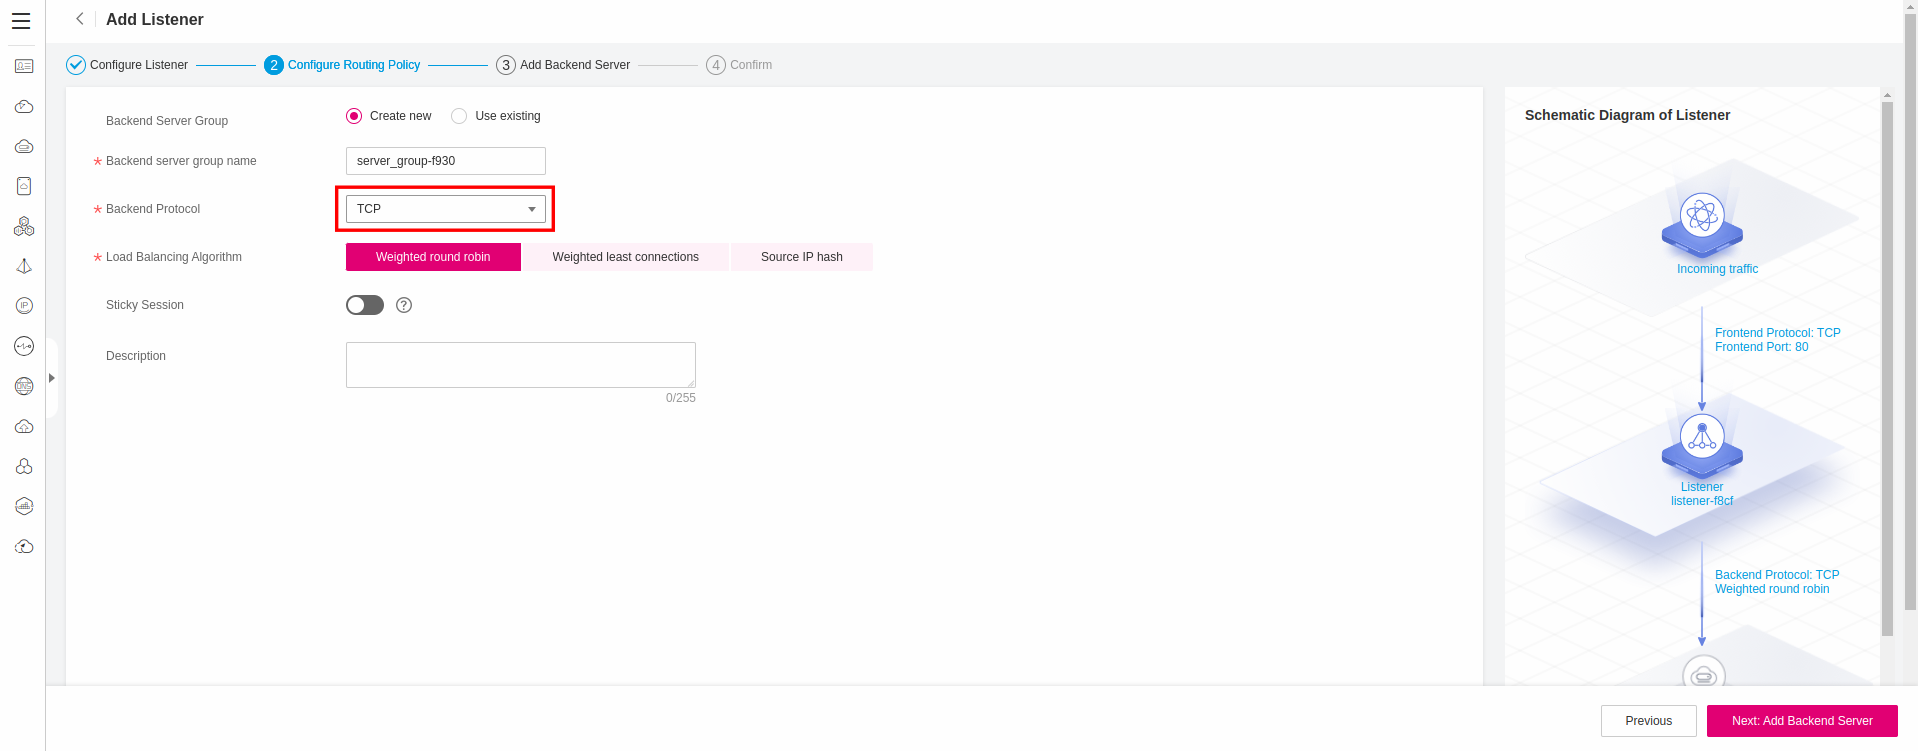Select the Use existing radio button
Image resolution: width=1918 pixels, height=751 pixels.
(459, 116)
